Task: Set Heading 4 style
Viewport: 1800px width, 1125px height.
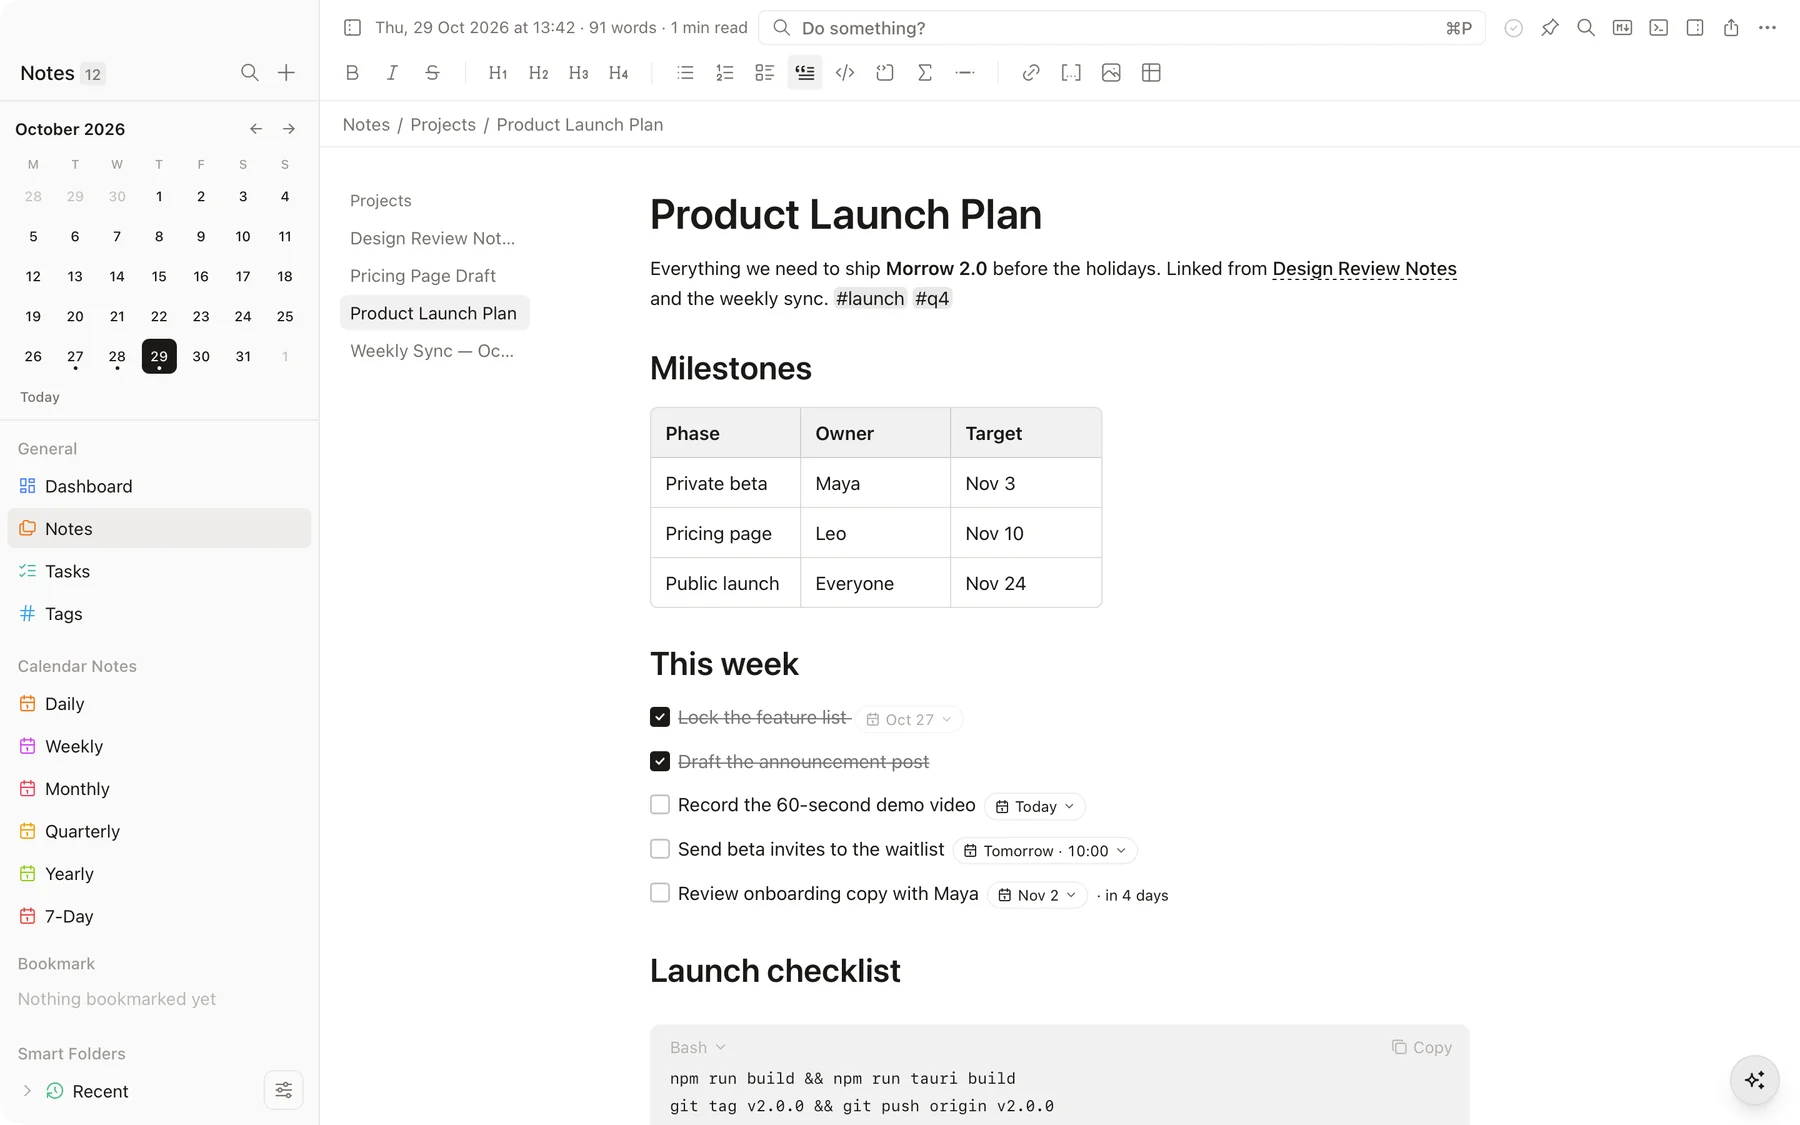Action: 618,73
